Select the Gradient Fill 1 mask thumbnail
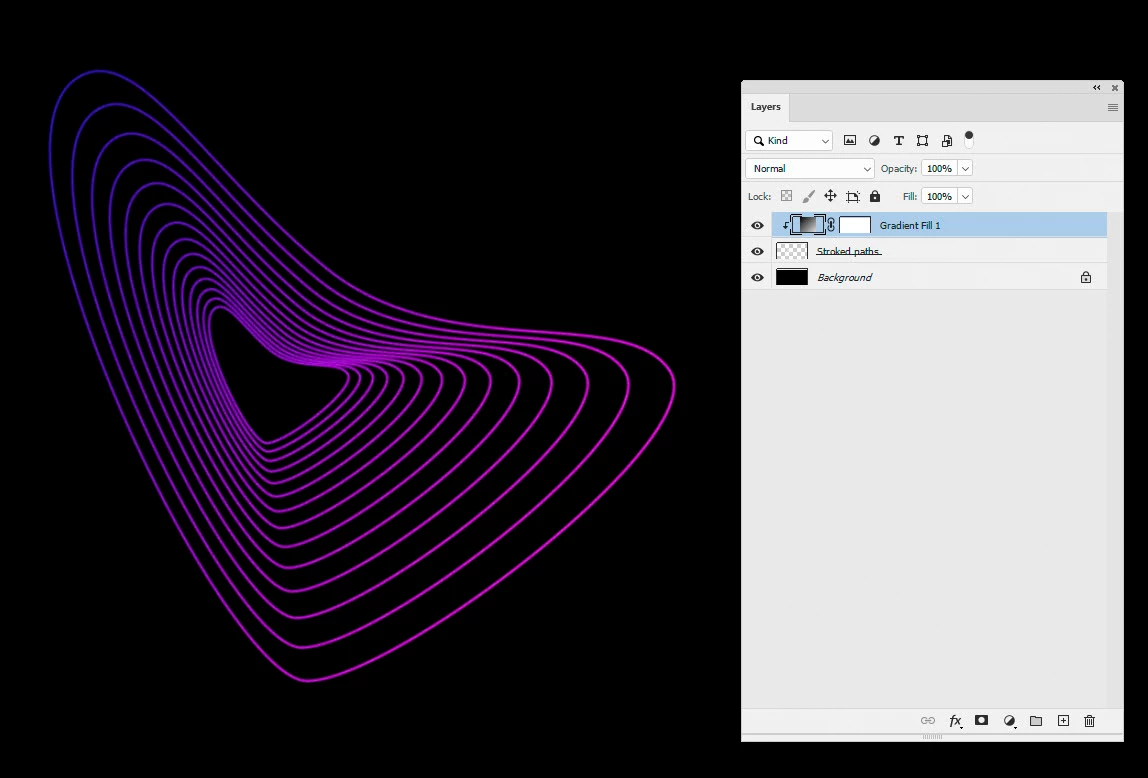 [854, 225]
